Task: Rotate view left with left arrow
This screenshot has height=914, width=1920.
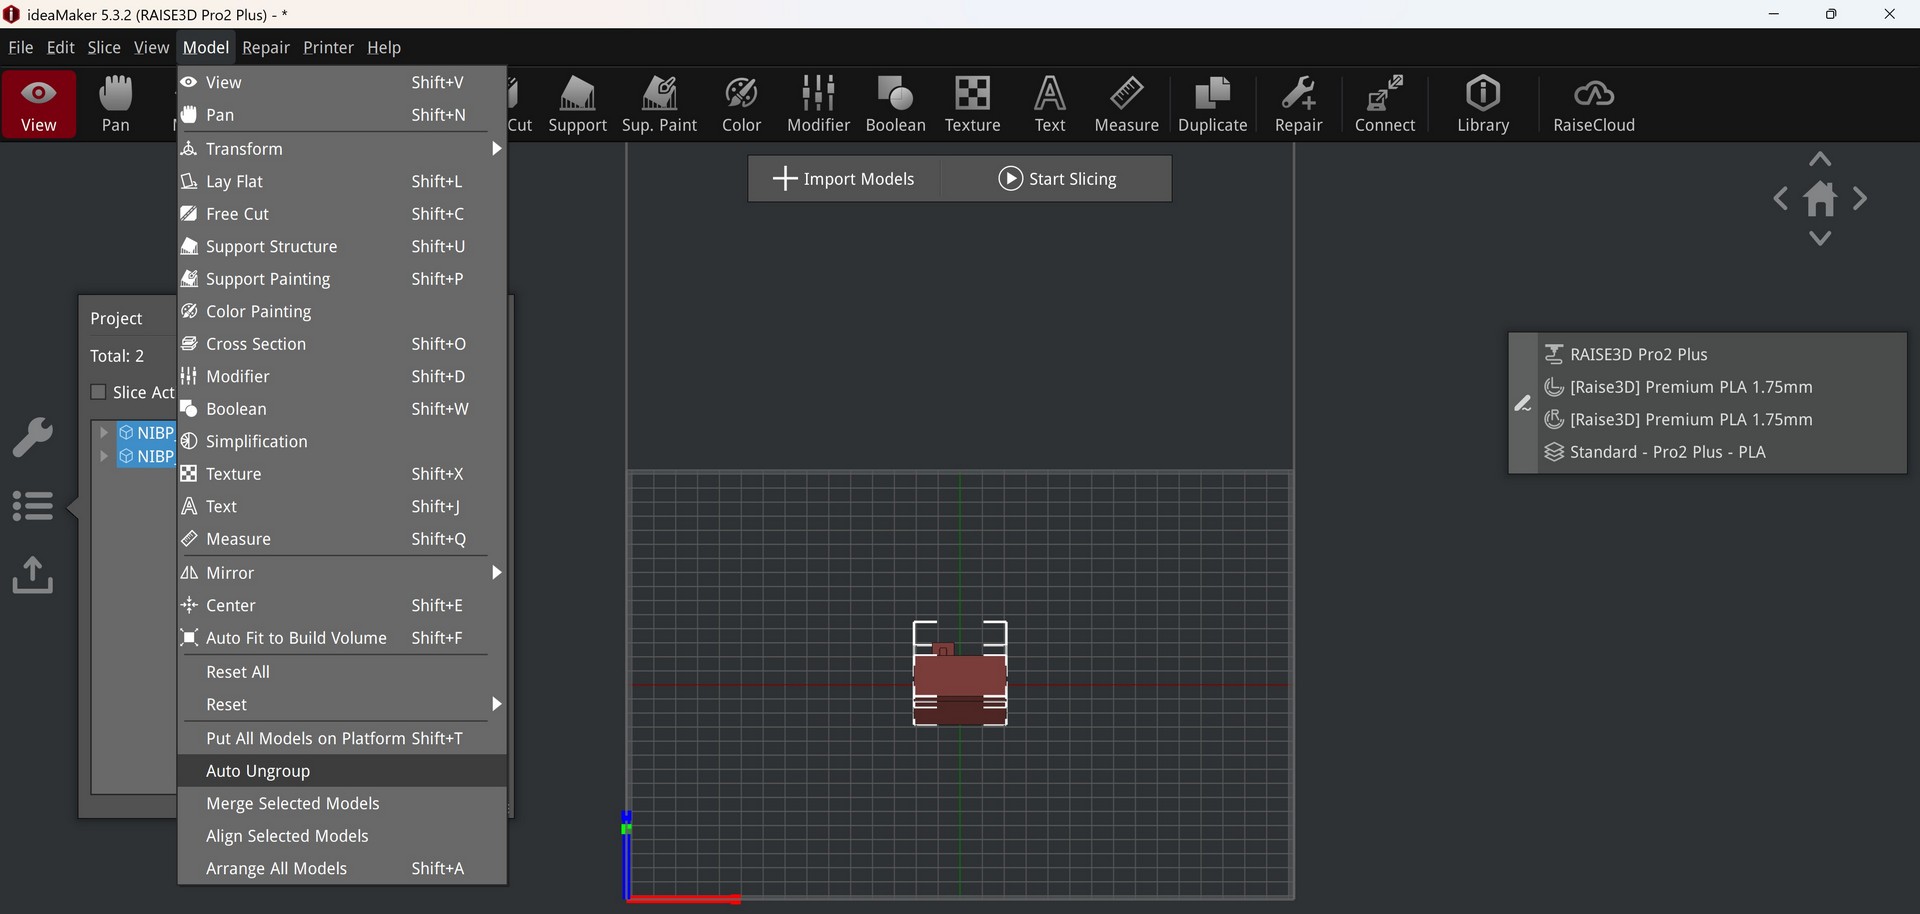Action: 1781,199
